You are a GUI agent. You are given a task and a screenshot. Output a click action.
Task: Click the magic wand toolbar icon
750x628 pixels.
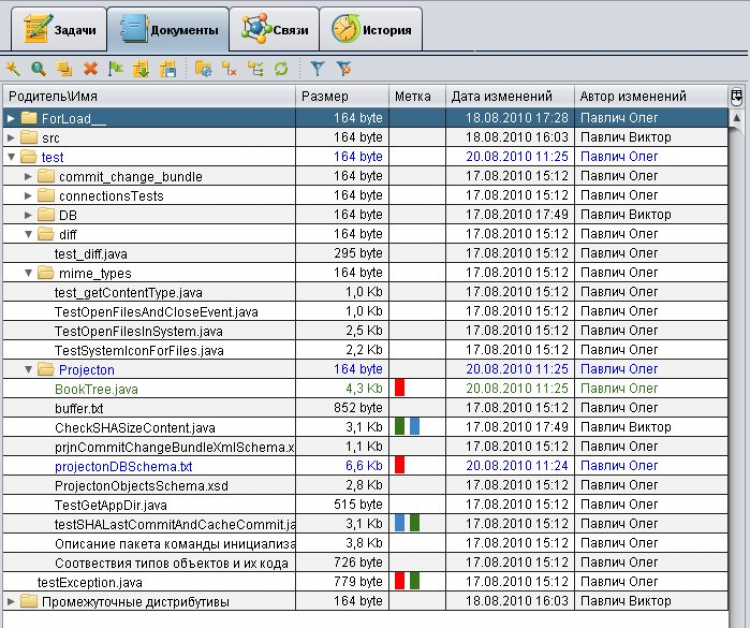click(13, 68)
